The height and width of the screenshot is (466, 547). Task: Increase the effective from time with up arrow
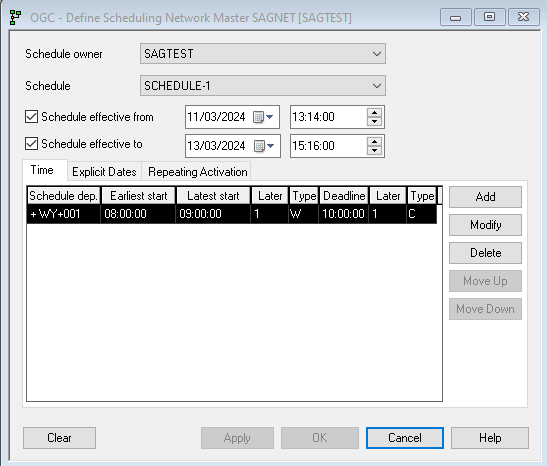tap(375, 113)
